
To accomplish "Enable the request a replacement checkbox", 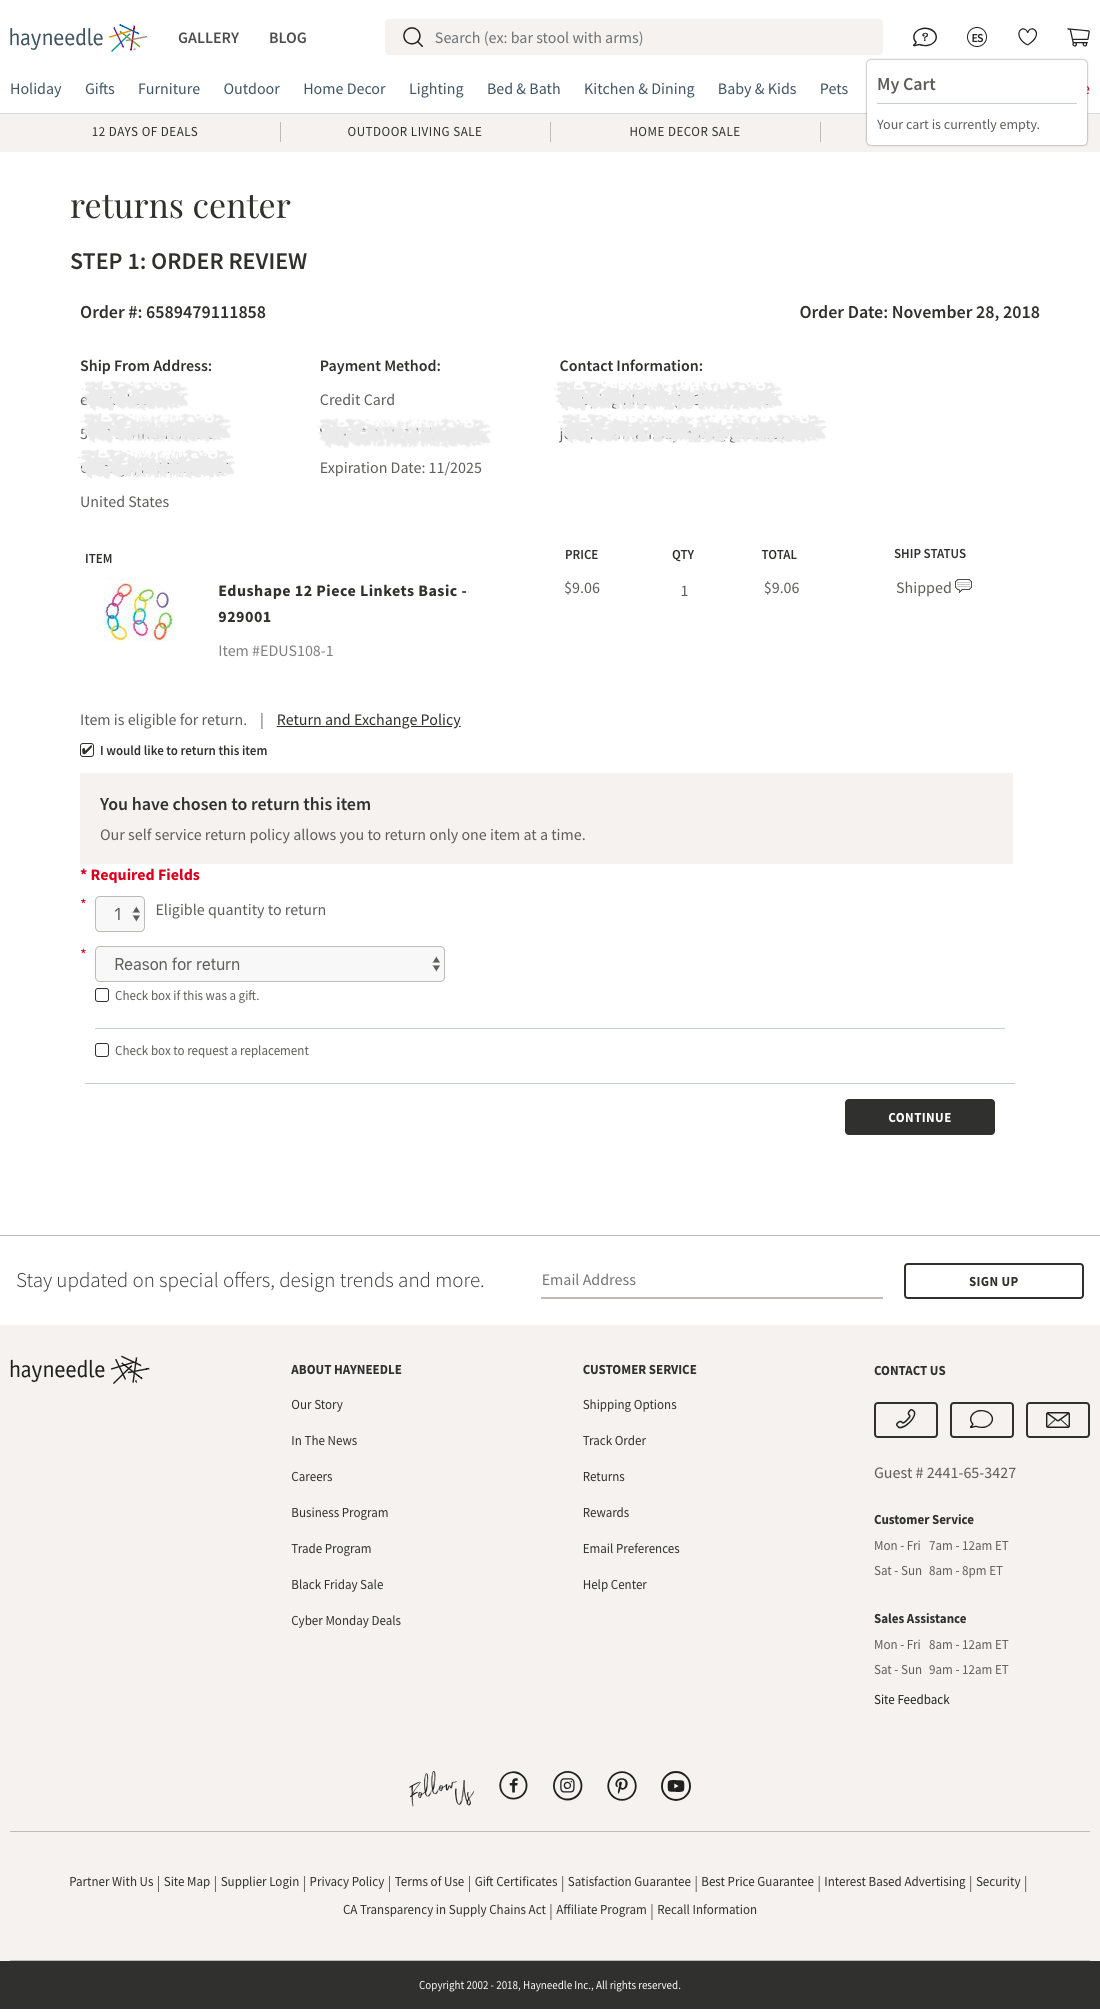I will [102, 1049].
